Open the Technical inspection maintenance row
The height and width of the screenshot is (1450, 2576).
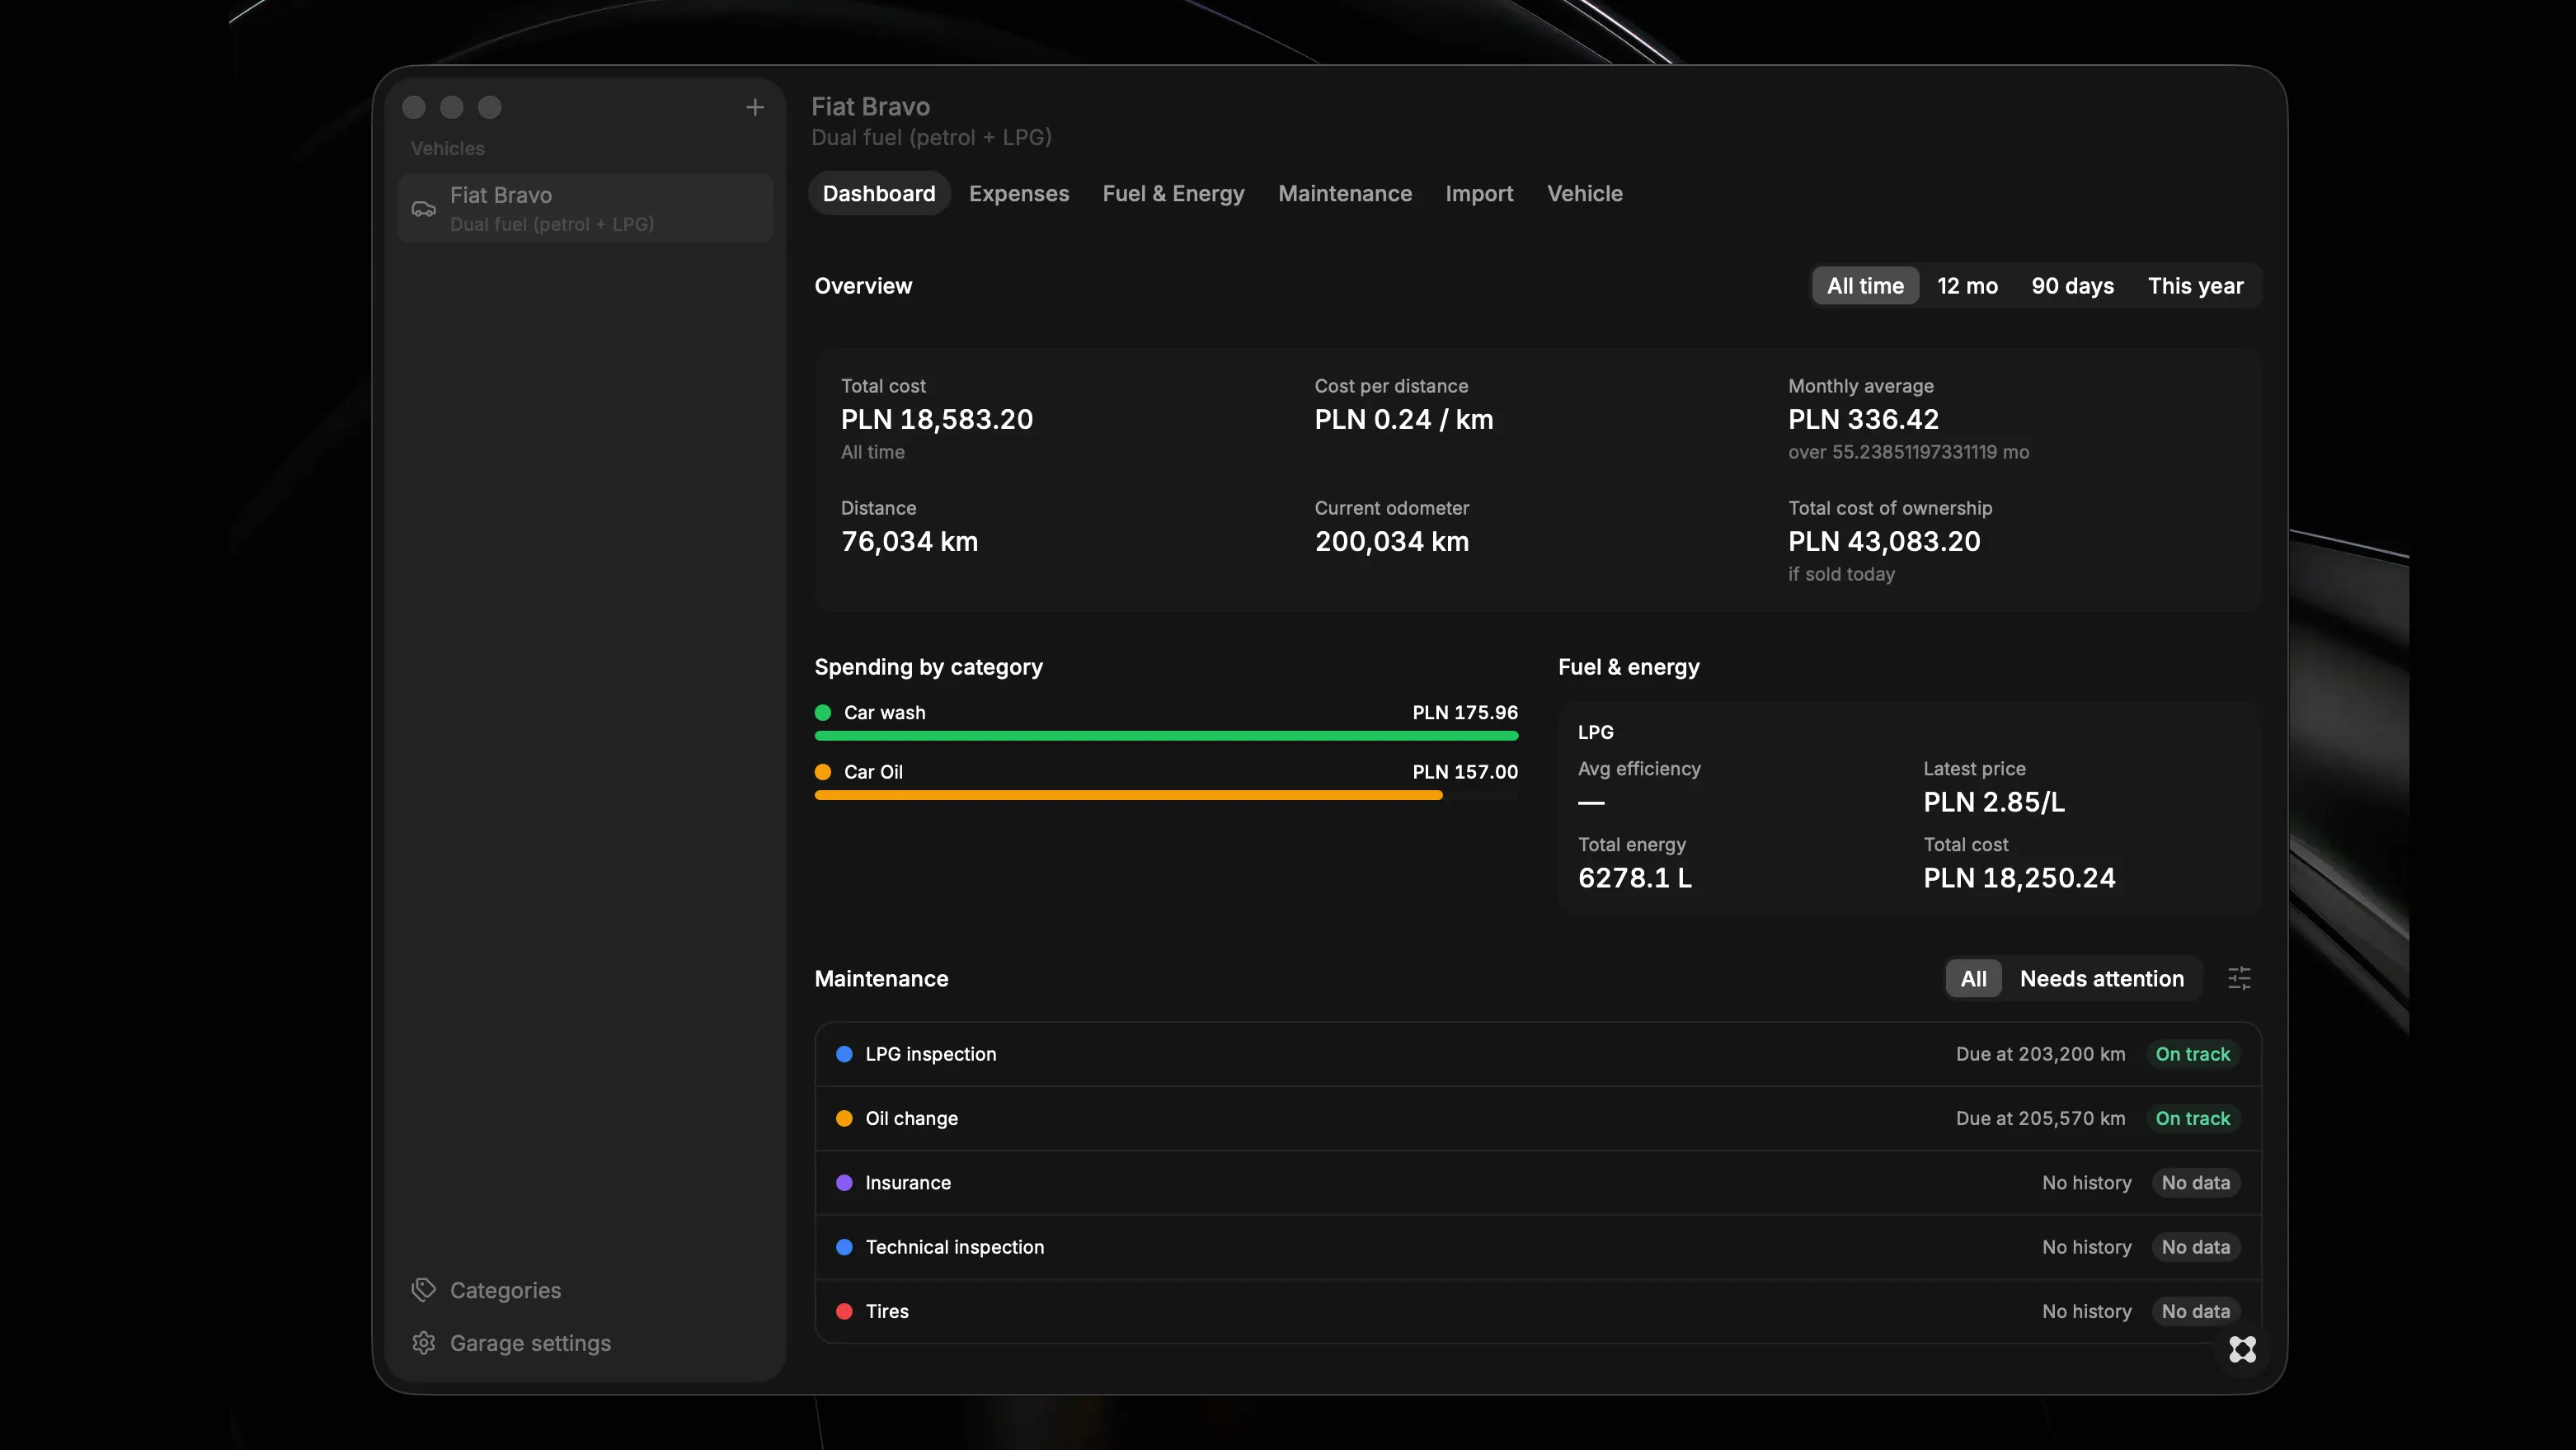pyautogui.click(x=1538, y=1247)
